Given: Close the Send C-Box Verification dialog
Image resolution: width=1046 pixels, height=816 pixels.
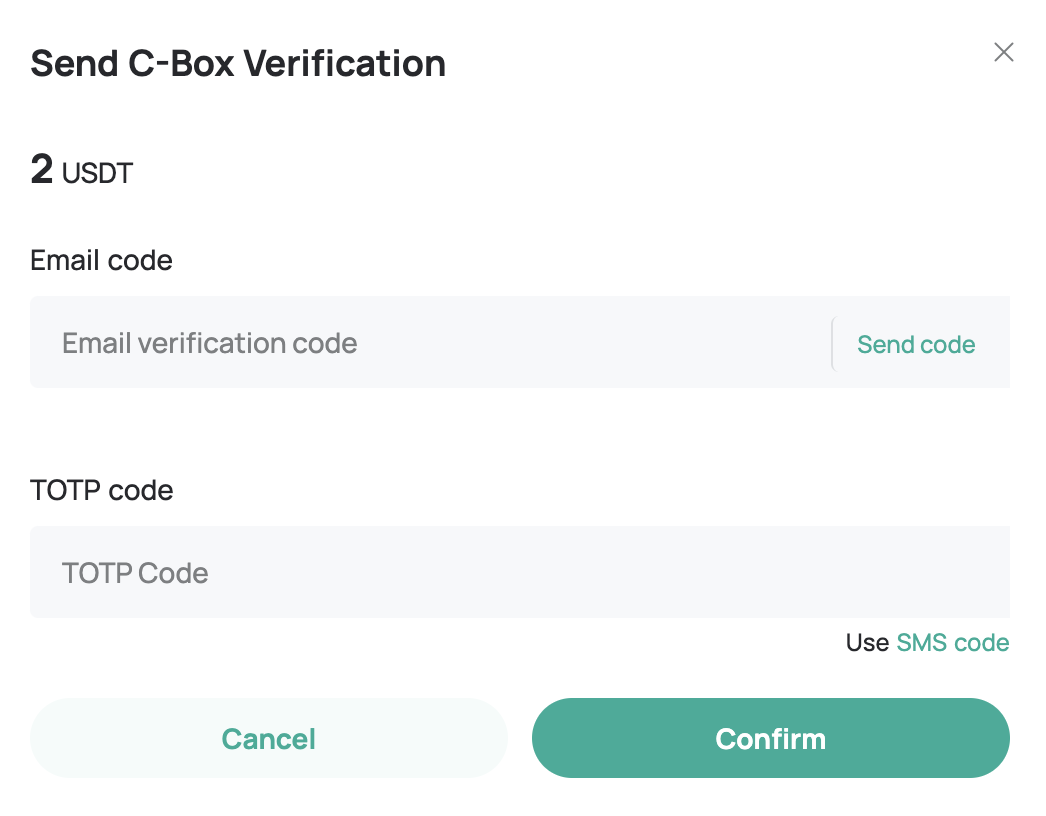Looking at the screenshot, I should pyautogui.click(x=1004, y=52).
